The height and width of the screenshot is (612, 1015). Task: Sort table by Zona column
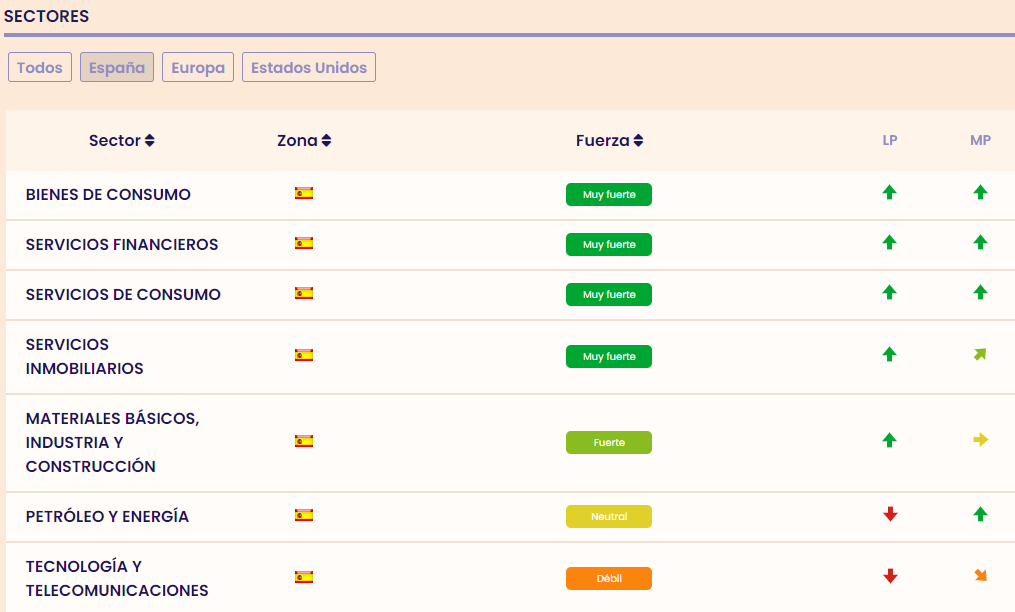click(x=304, y=141)
